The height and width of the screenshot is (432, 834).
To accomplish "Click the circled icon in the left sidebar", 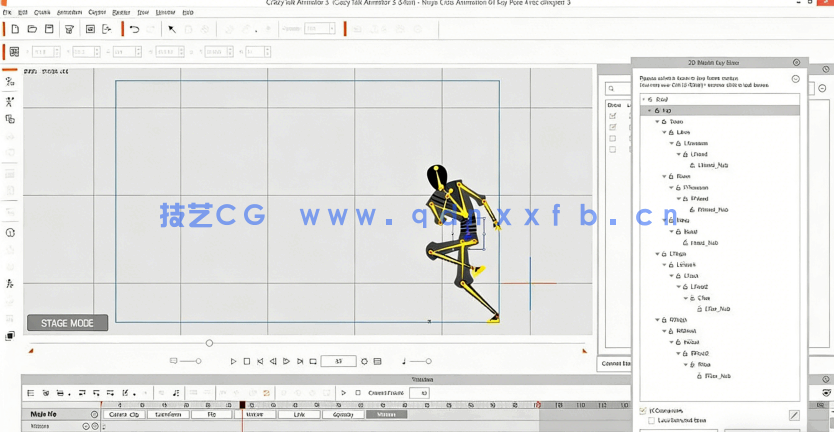I will click(x=10, y=232).
